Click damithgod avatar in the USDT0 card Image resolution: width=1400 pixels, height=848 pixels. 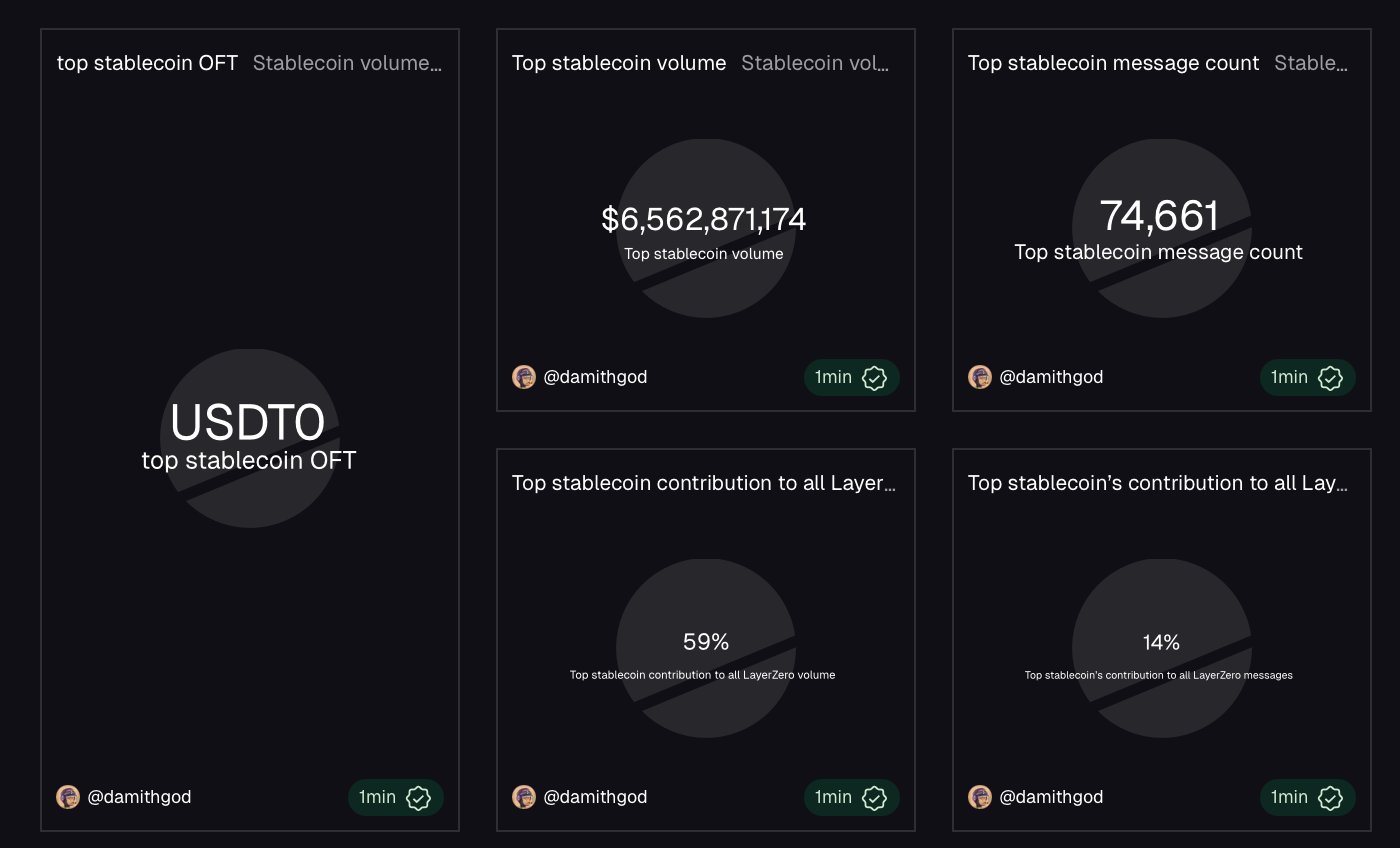click(68, 797)
